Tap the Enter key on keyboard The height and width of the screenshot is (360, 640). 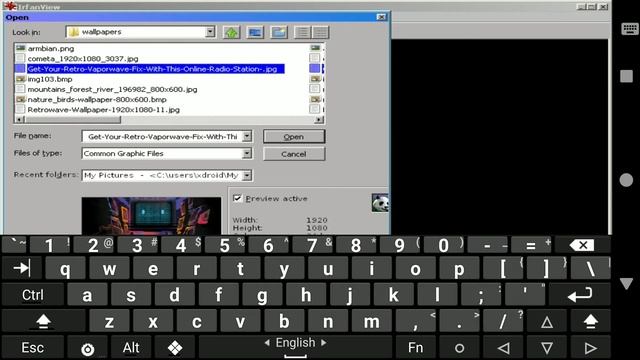click(x=579, y=295)
